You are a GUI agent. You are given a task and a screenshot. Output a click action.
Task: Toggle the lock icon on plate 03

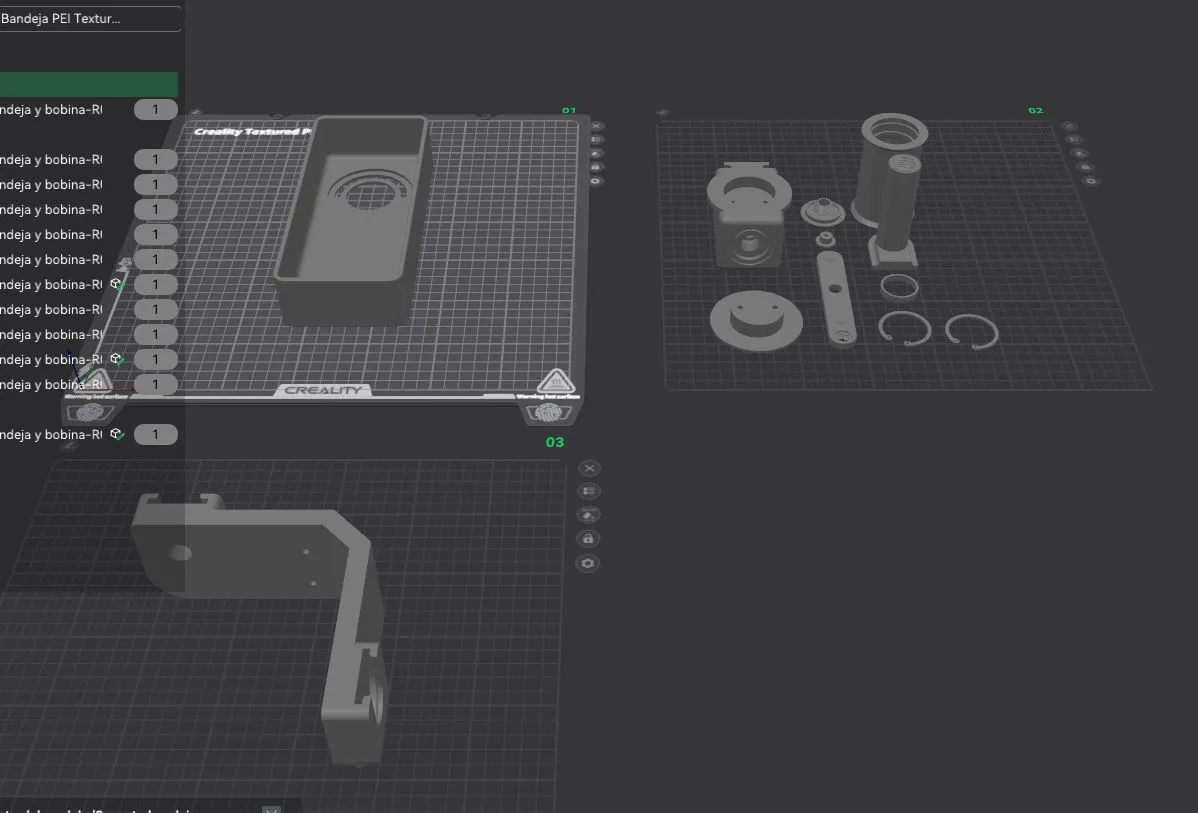(588, 539)
